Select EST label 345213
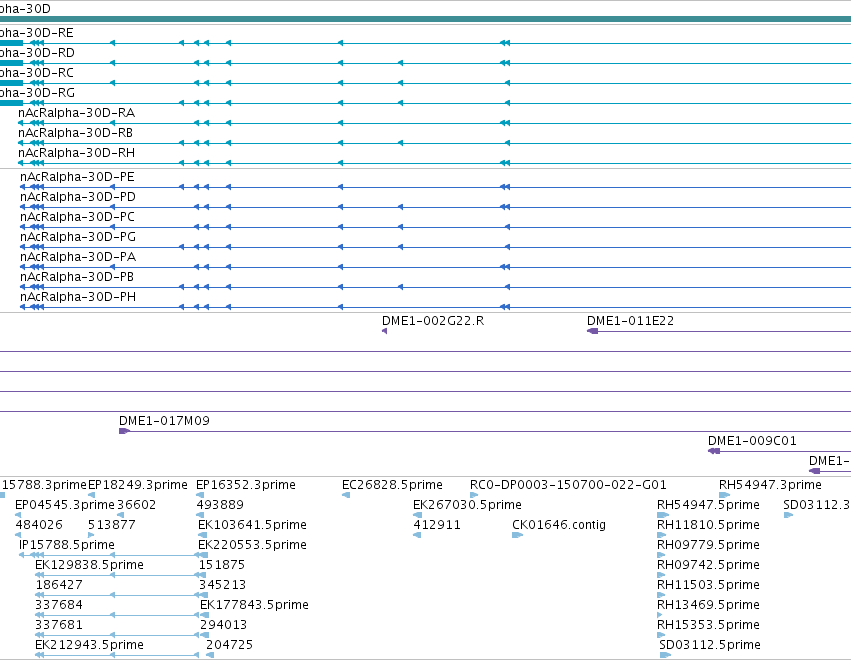Screen dimensions: 851x660 pos(223,585)
